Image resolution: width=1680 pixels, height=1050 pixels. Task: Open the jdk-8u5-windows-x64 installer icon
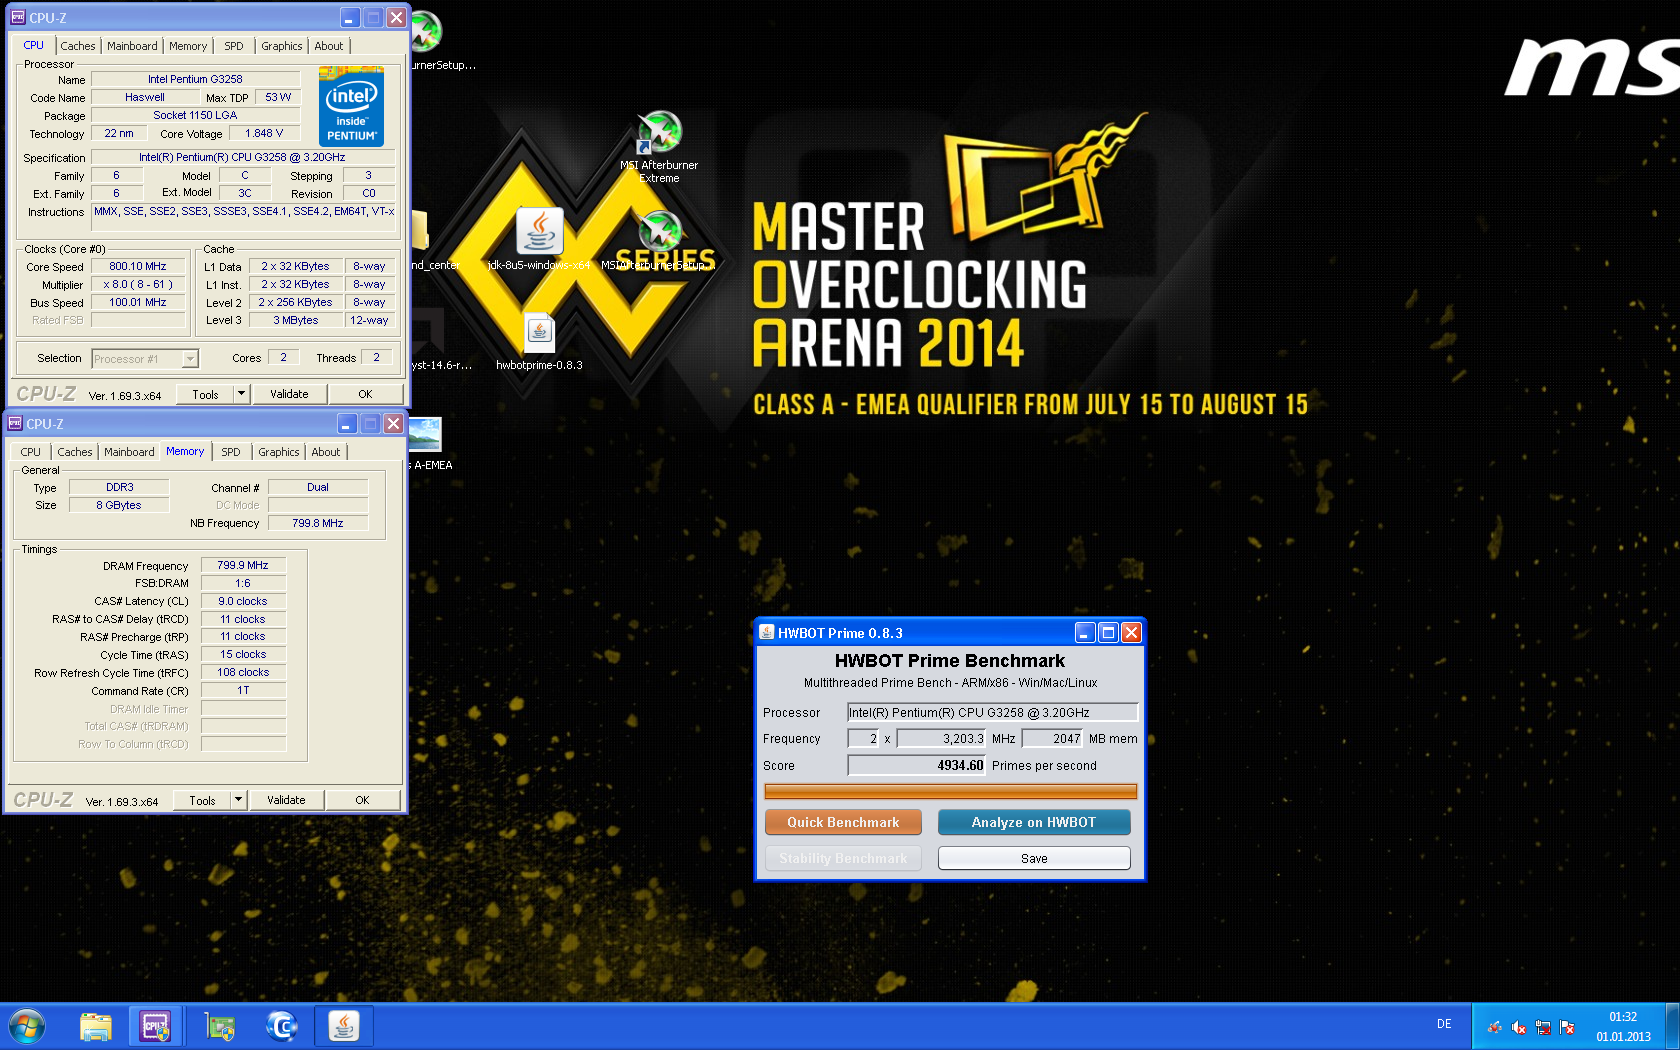click(539, 238)
